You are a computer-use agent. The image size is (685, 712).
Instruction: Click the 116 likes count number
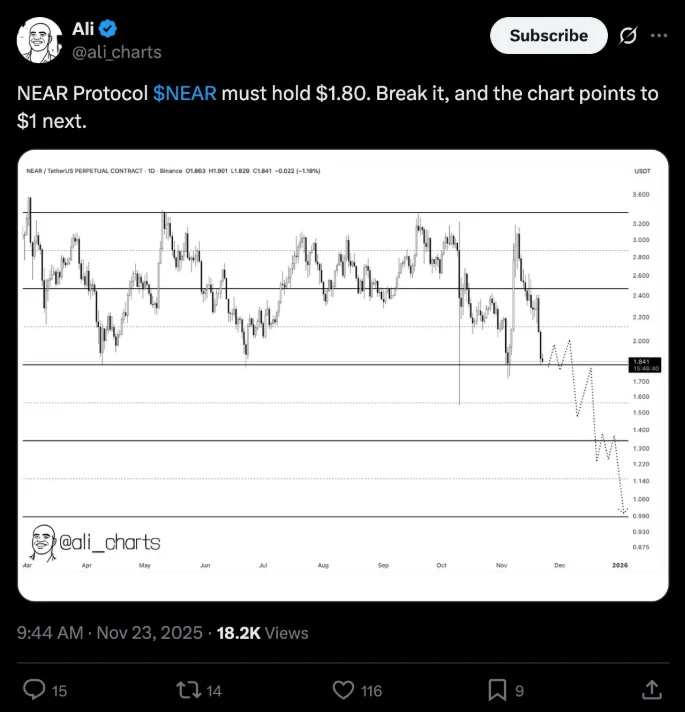click(373, 689)
